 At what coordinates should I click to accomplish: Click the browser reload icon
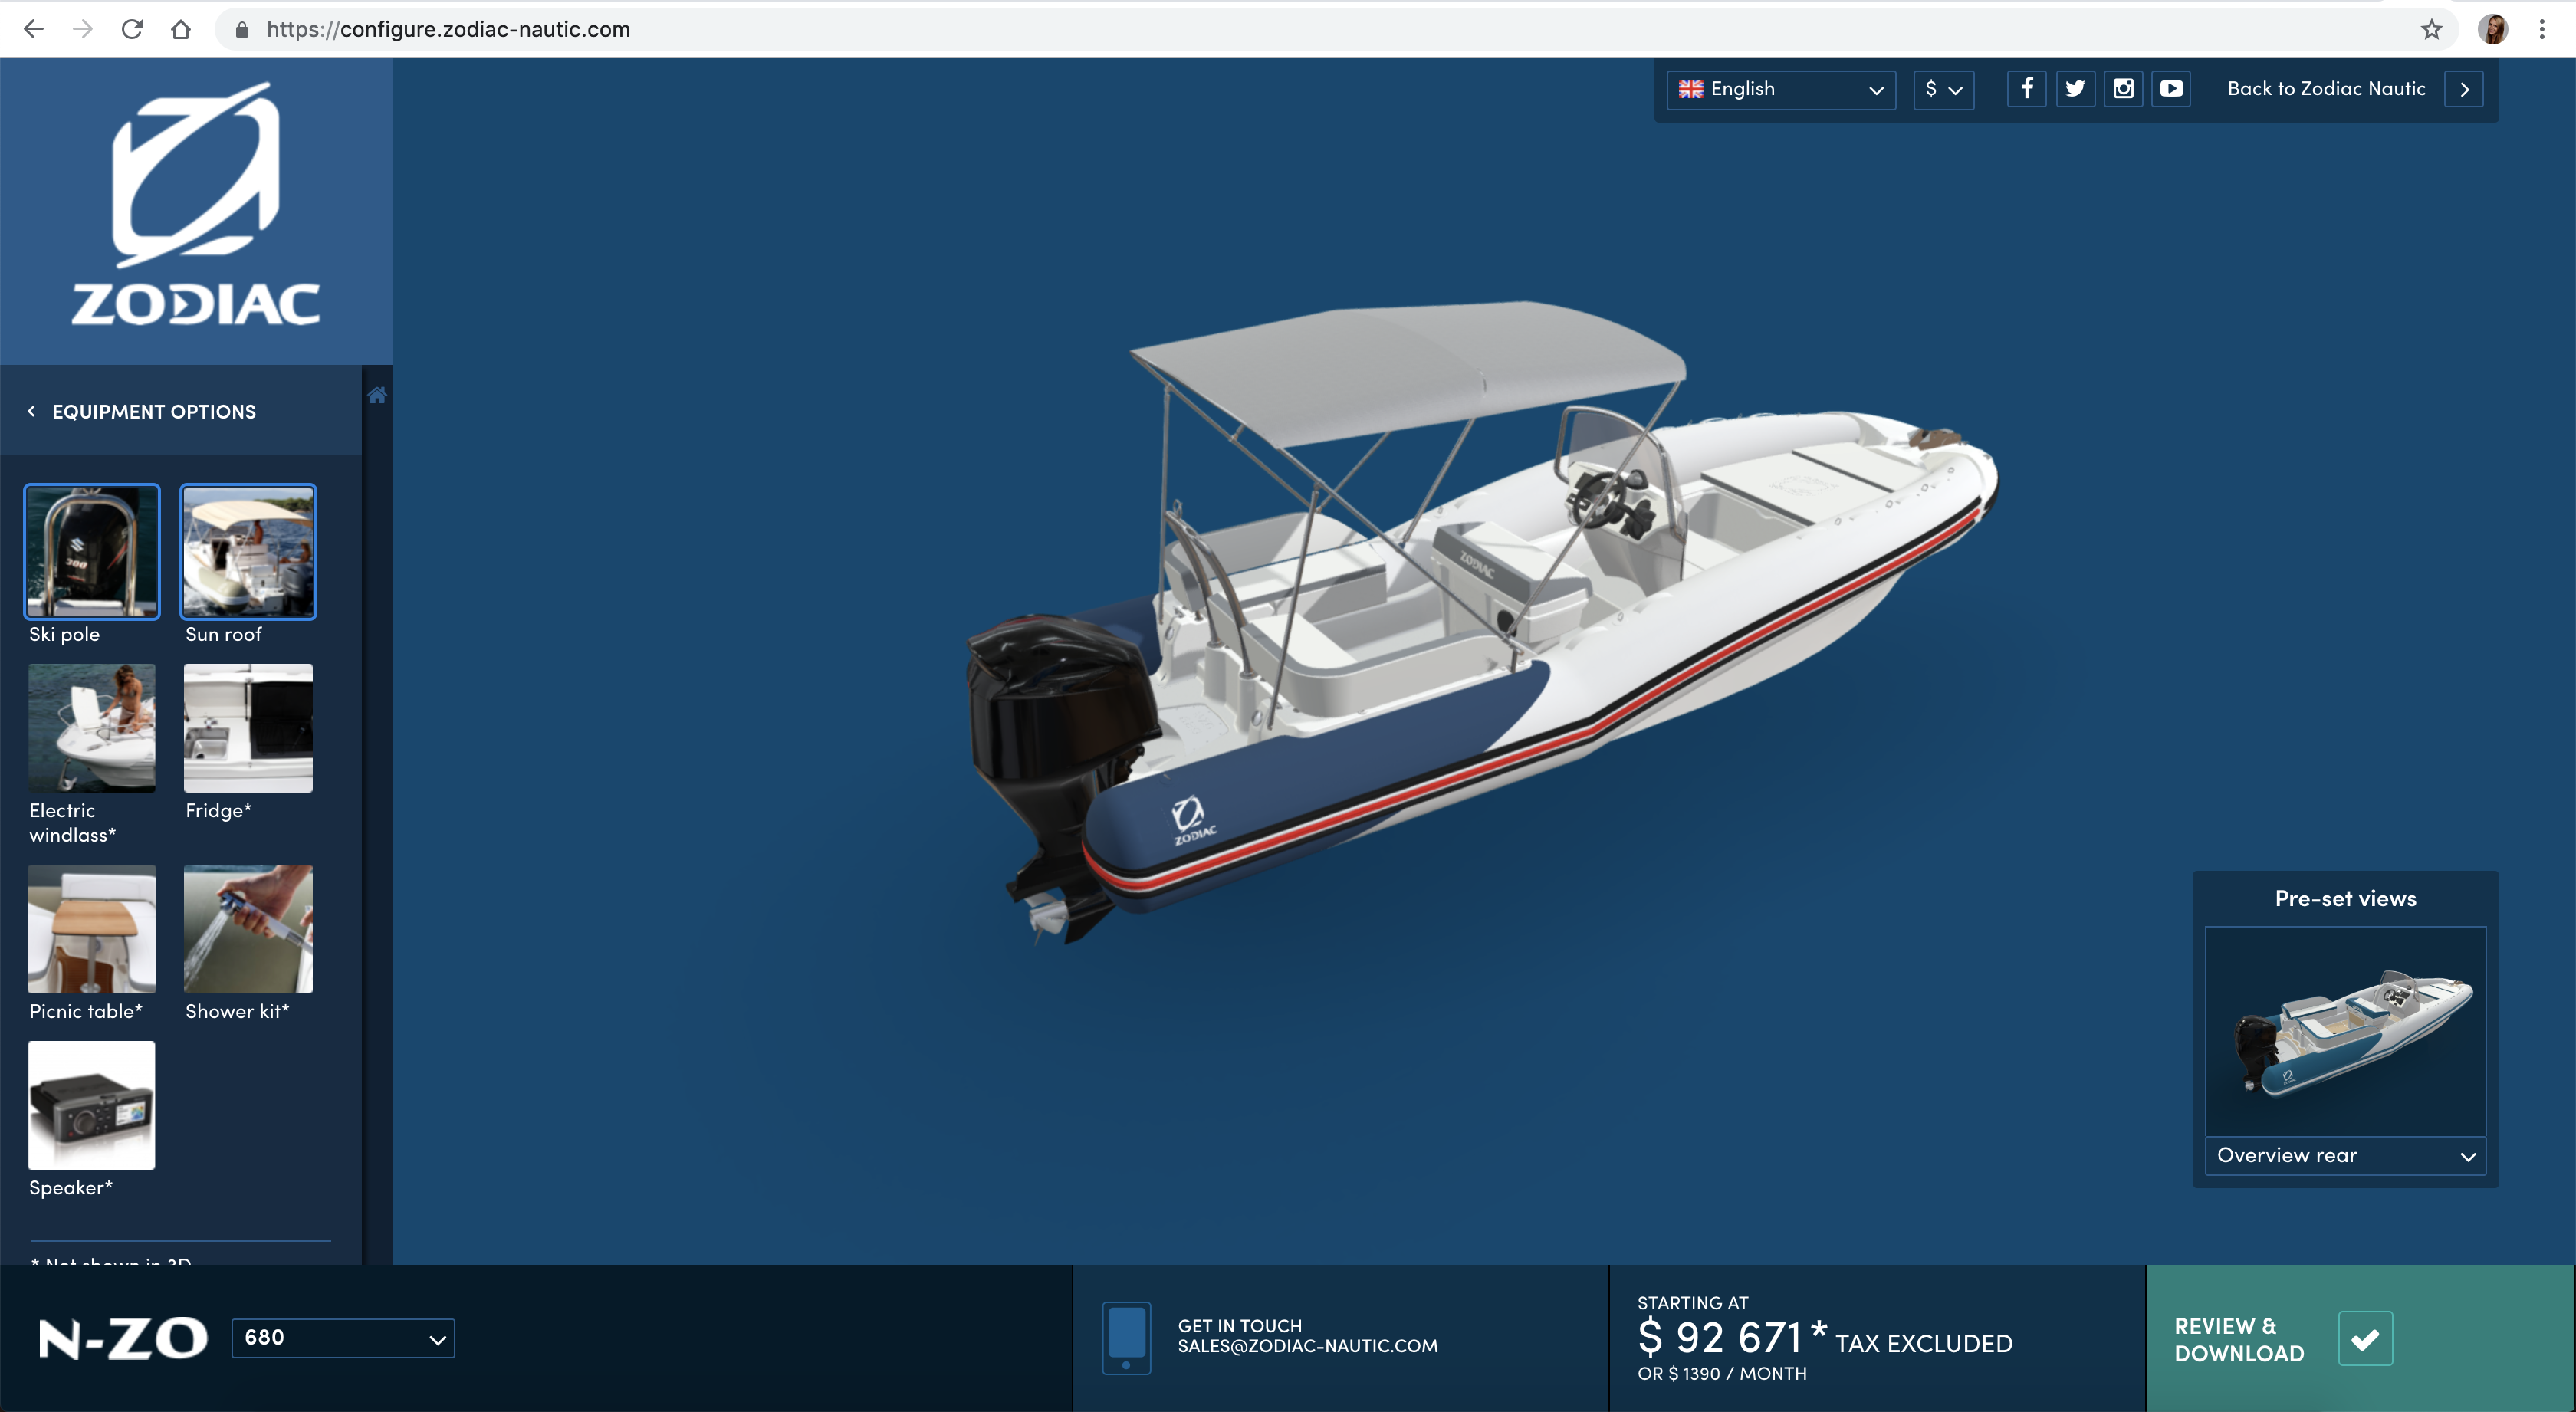tap(131, 29)
